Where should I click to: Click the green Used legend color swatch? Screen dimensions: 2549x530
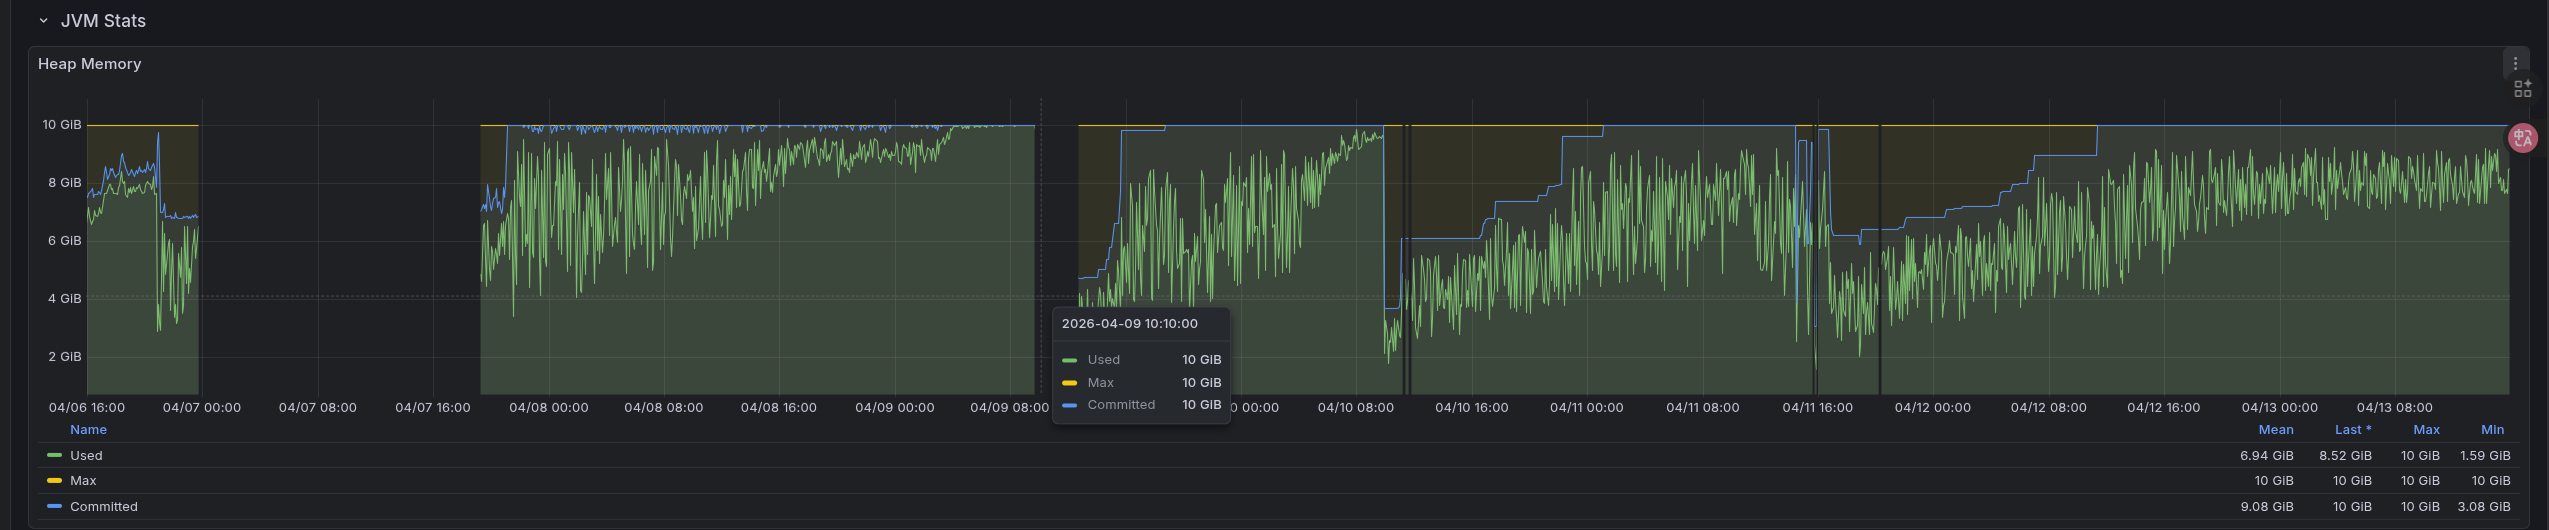tap(54, 456)
